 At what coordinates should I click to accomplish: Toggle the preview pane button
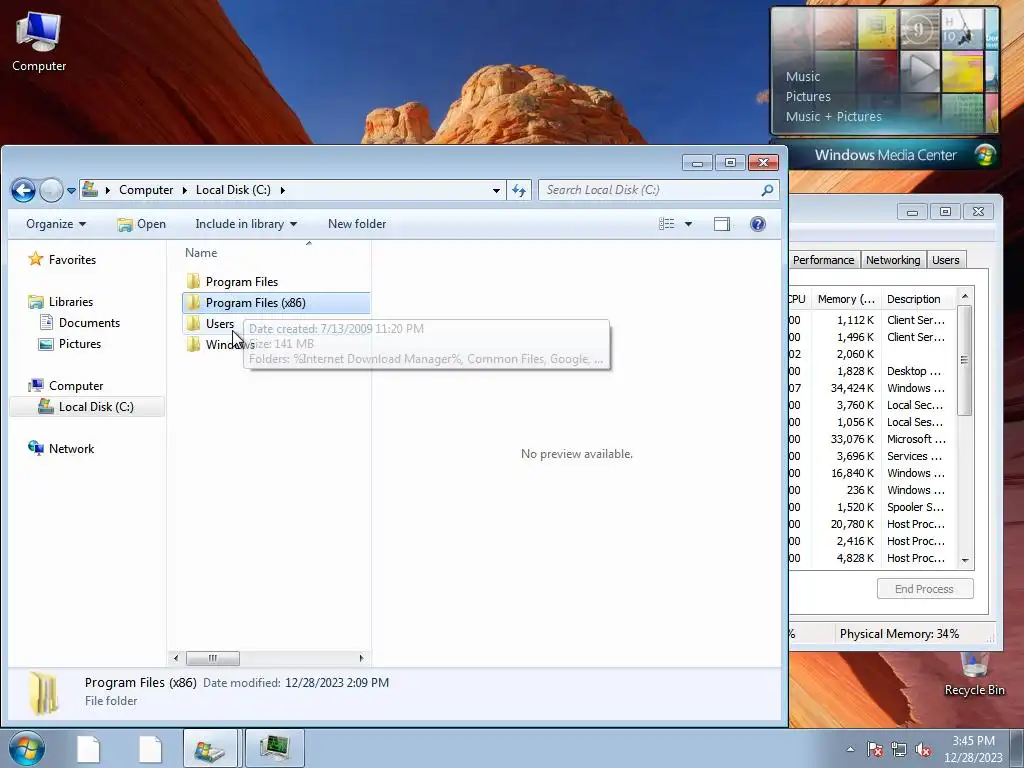point(722,224)
